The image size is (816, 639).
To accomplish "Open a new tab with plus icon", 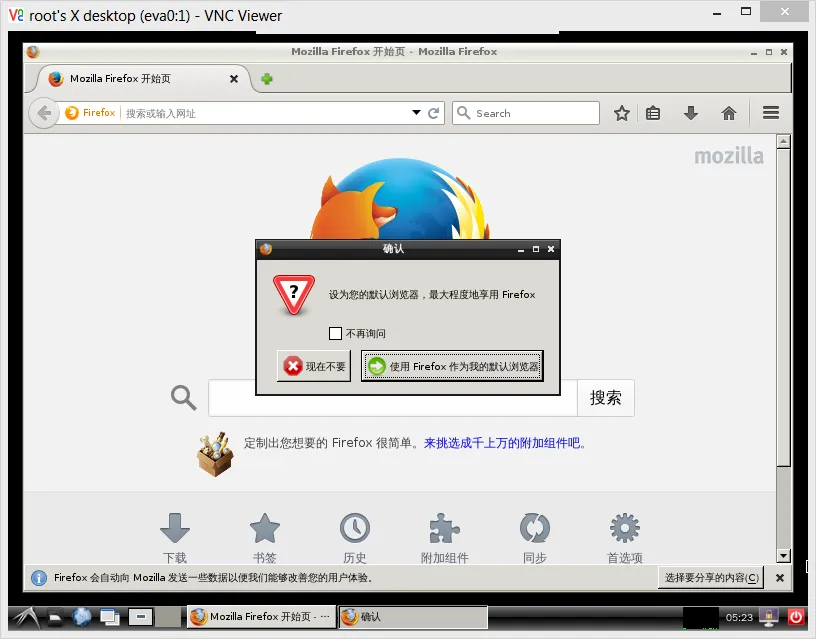I will [267, 79].
